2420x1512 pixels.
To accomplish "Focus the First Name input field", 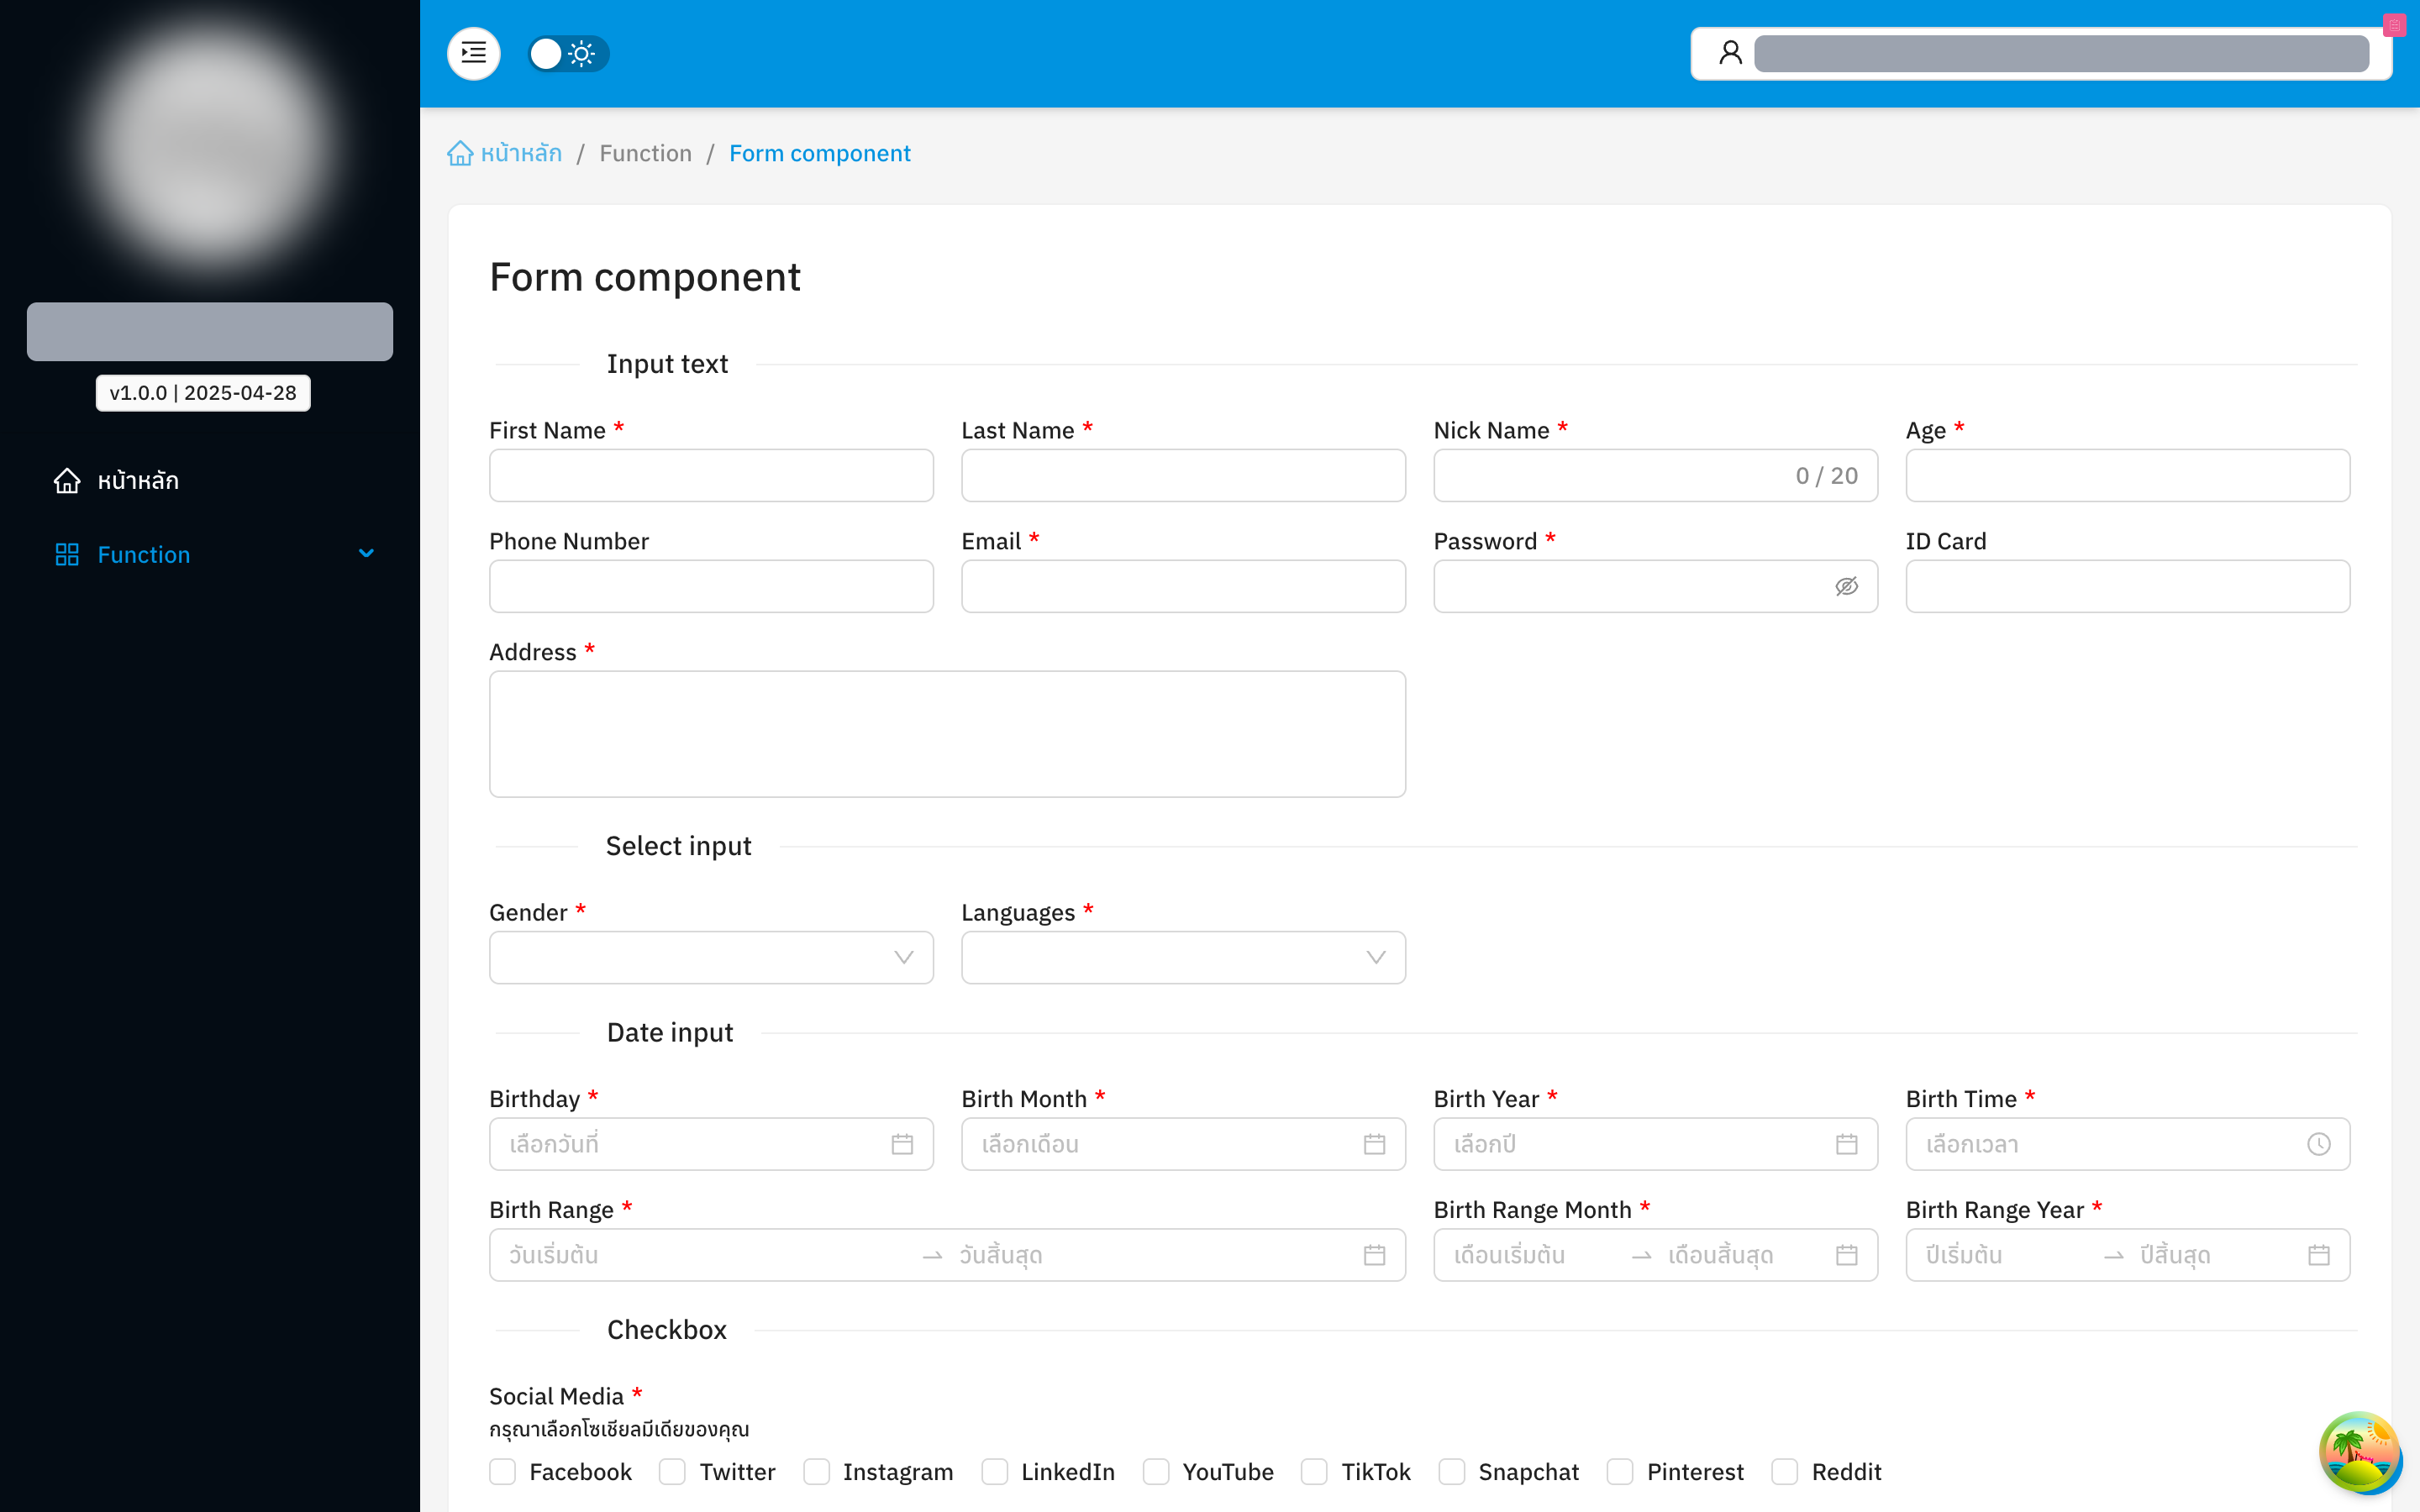I will [x=711, y=475].
